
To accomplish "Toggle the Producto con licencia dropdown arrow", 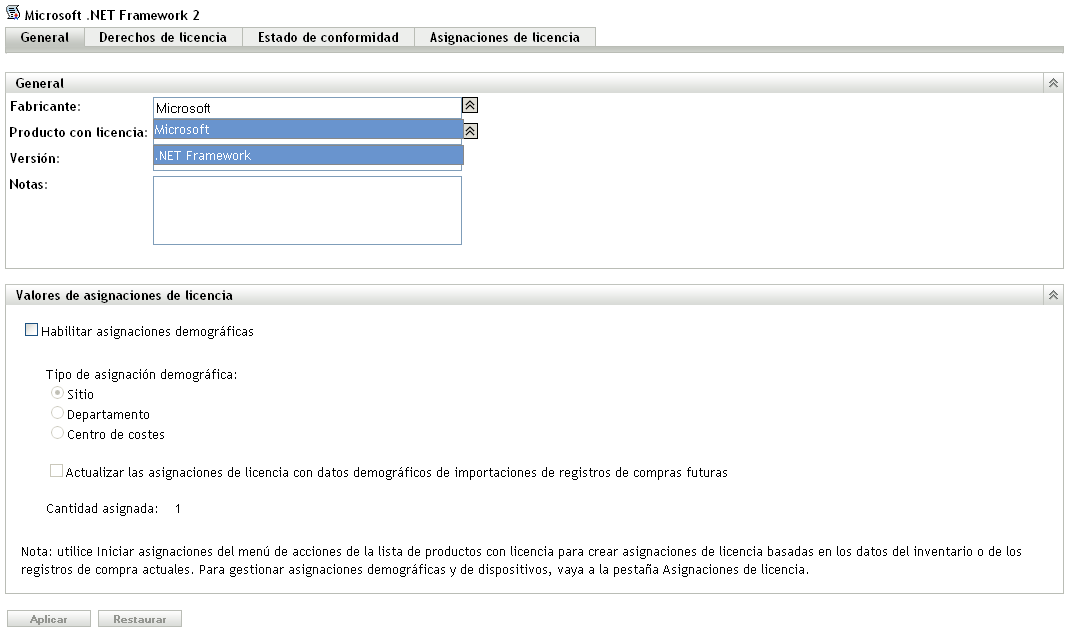I will tap(470, 131).
